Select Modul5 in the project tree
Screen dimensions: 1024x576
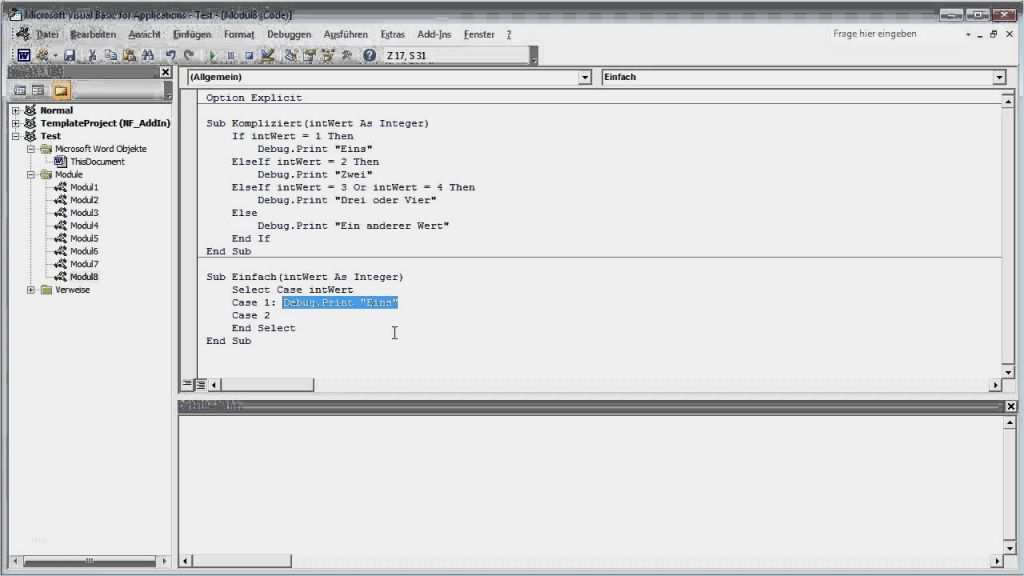click(x=84, y=238)
